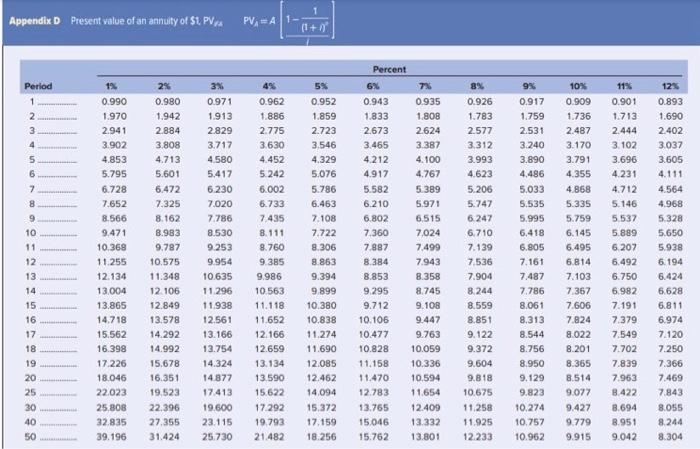The width and height of the screenshot is (700, 449).
Task: Select the period 40 row label
Action: click(x=30, y=422)
